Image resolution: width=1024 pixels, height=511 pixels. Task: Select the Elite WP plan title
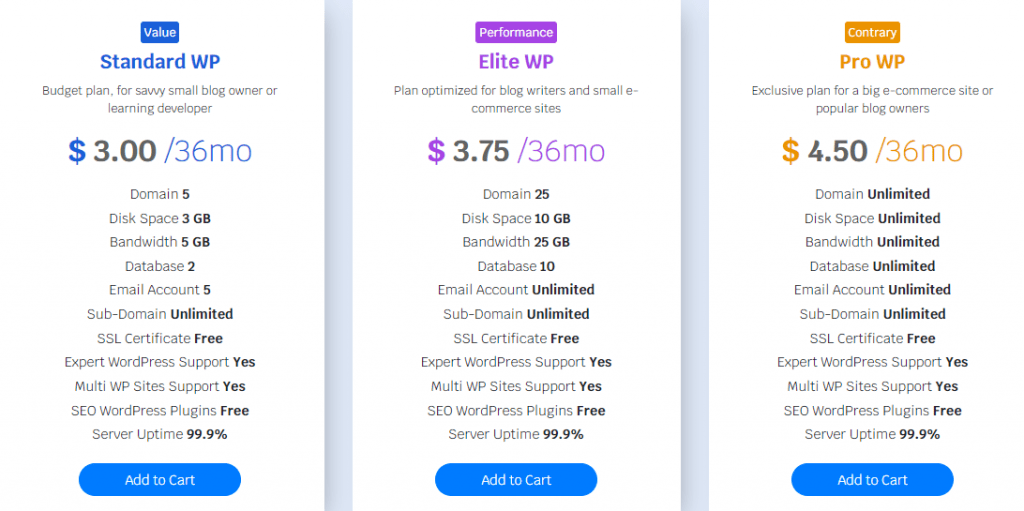(x=516, y=61)
